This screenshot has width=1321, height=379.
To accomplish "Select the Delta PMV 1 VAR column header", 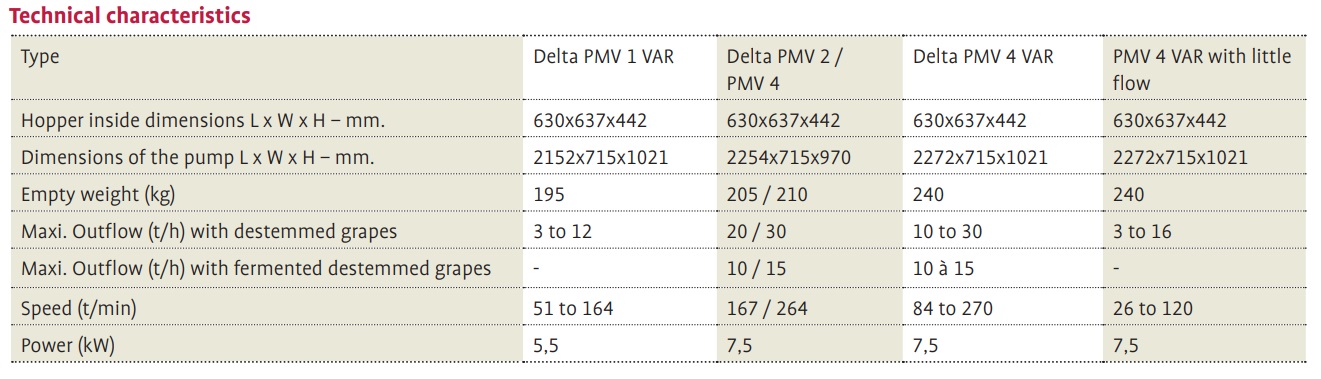I will (603, 57).
